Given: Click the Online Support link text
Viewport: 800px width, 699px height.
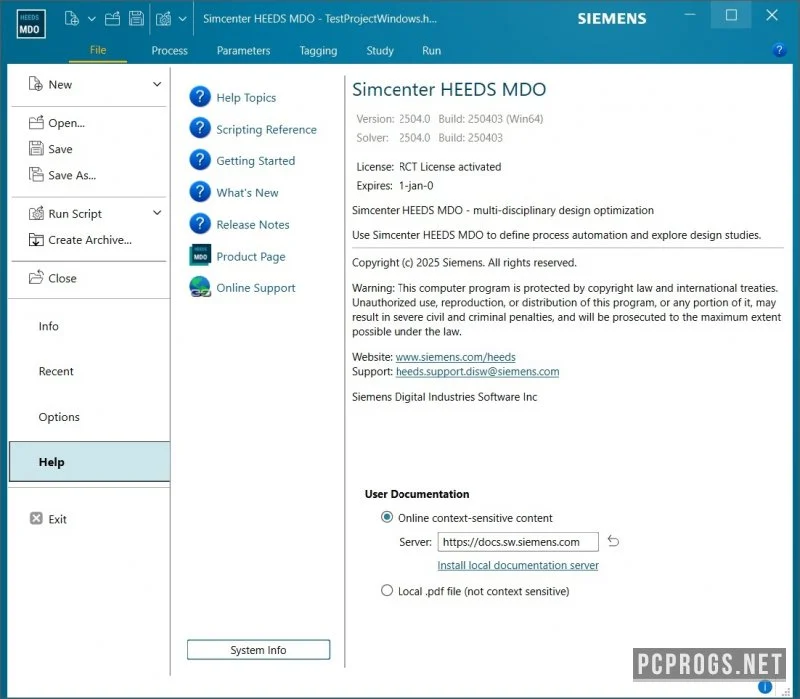Looking at the screenshot, I should (256, 288).
